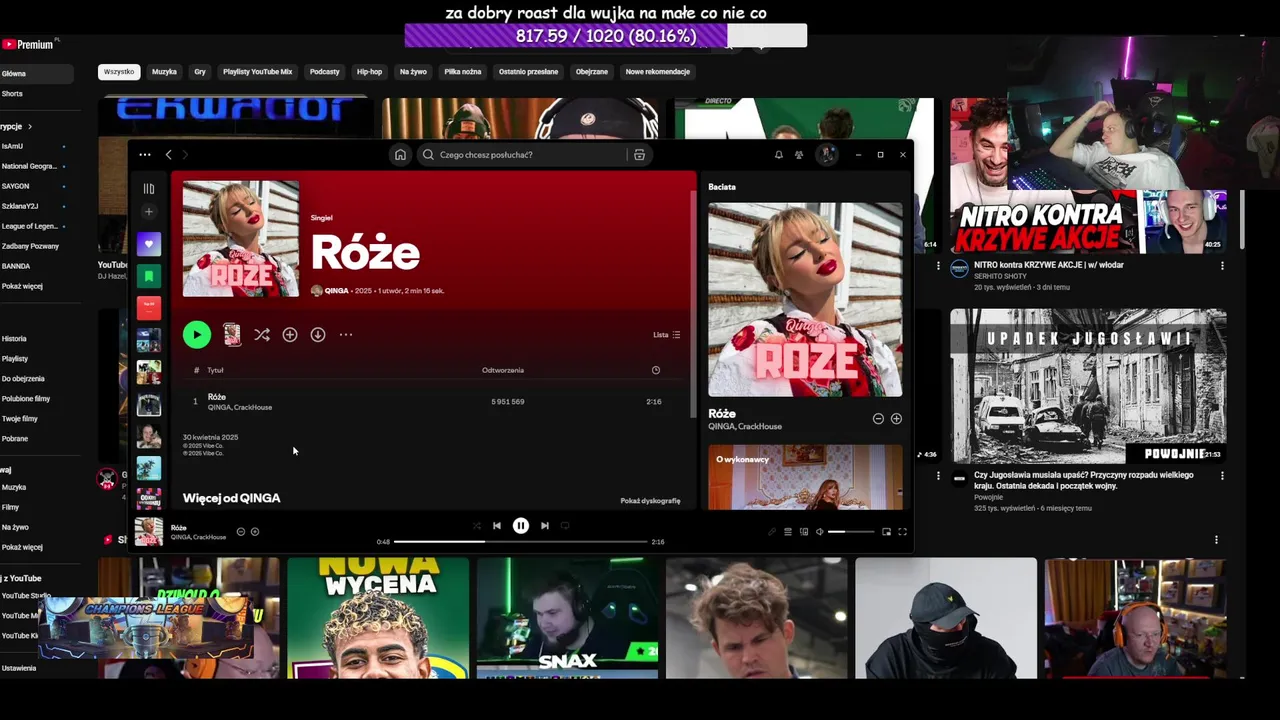Open the small Róże cover in the player bar
This screenshot has height=720, width=1280.
pos(149,532)
